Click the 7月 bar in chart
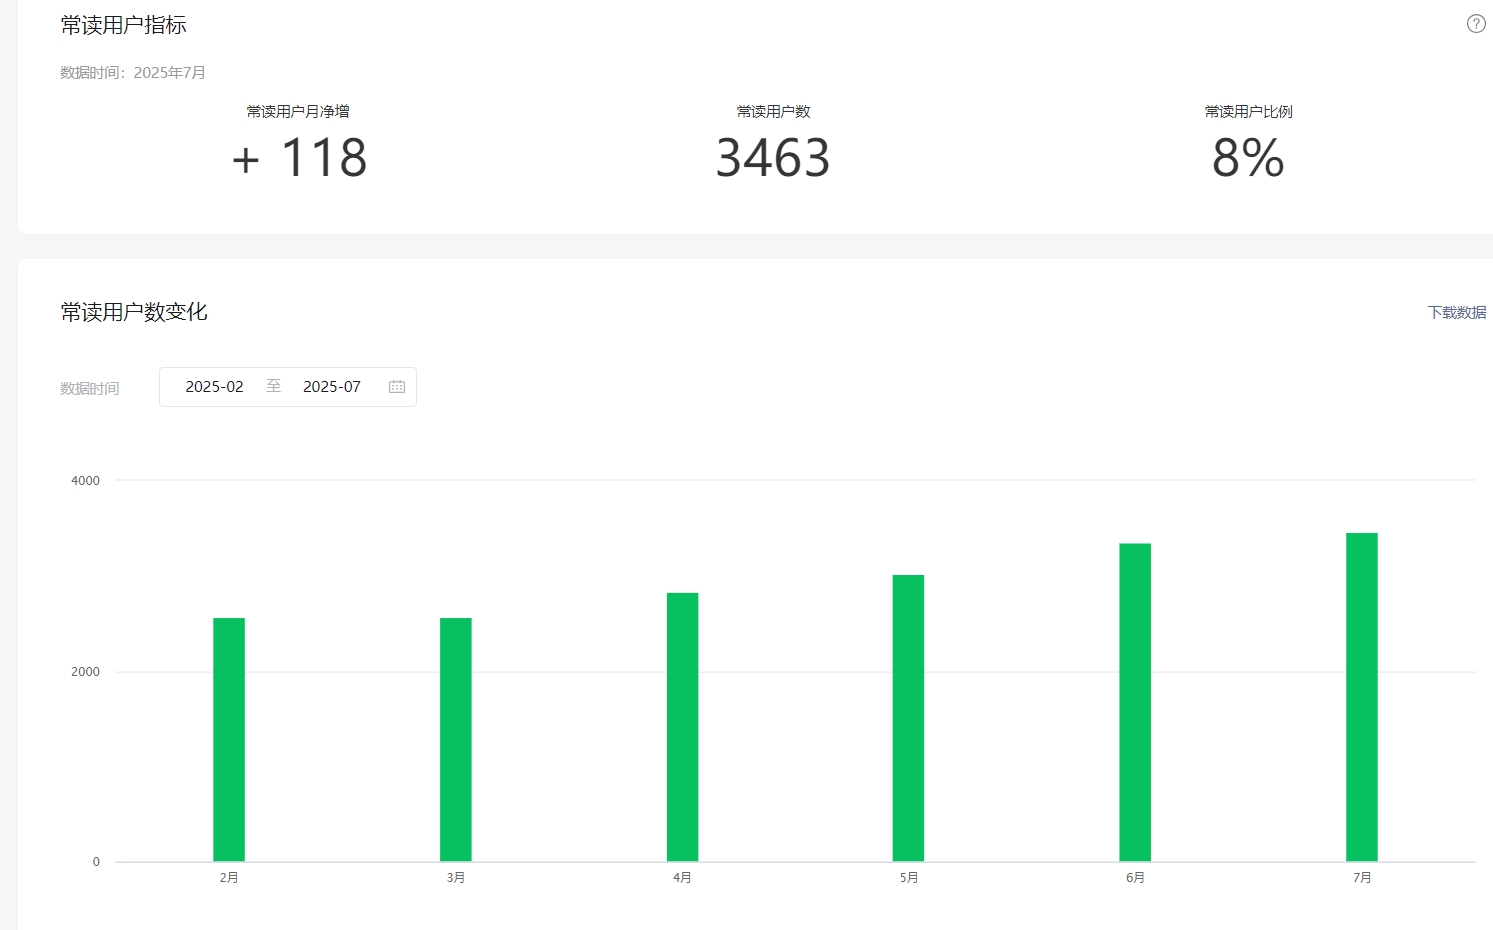Image resolution: width=1493 pixels, height=930 pixels. (x=1362, y=697)
